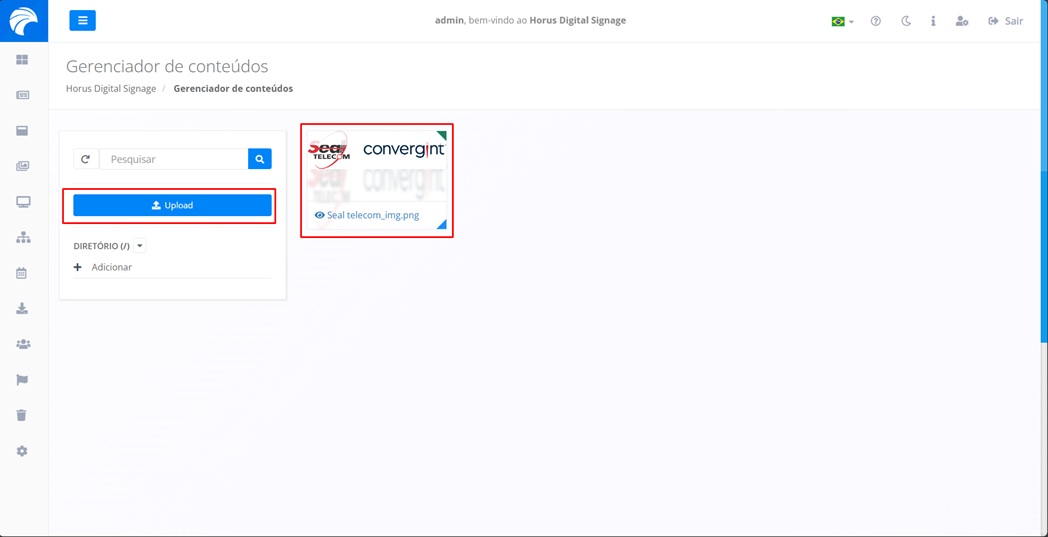Open the hierarchy sitemap icon in sidebar
The width and height of the screenshot is (1048, 537).
(23, 238)
